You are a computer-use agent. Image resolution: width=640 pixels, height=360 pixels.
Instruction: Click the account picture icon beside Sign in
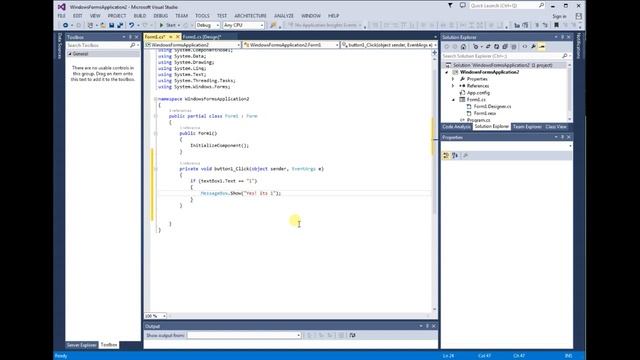[578, 16]
